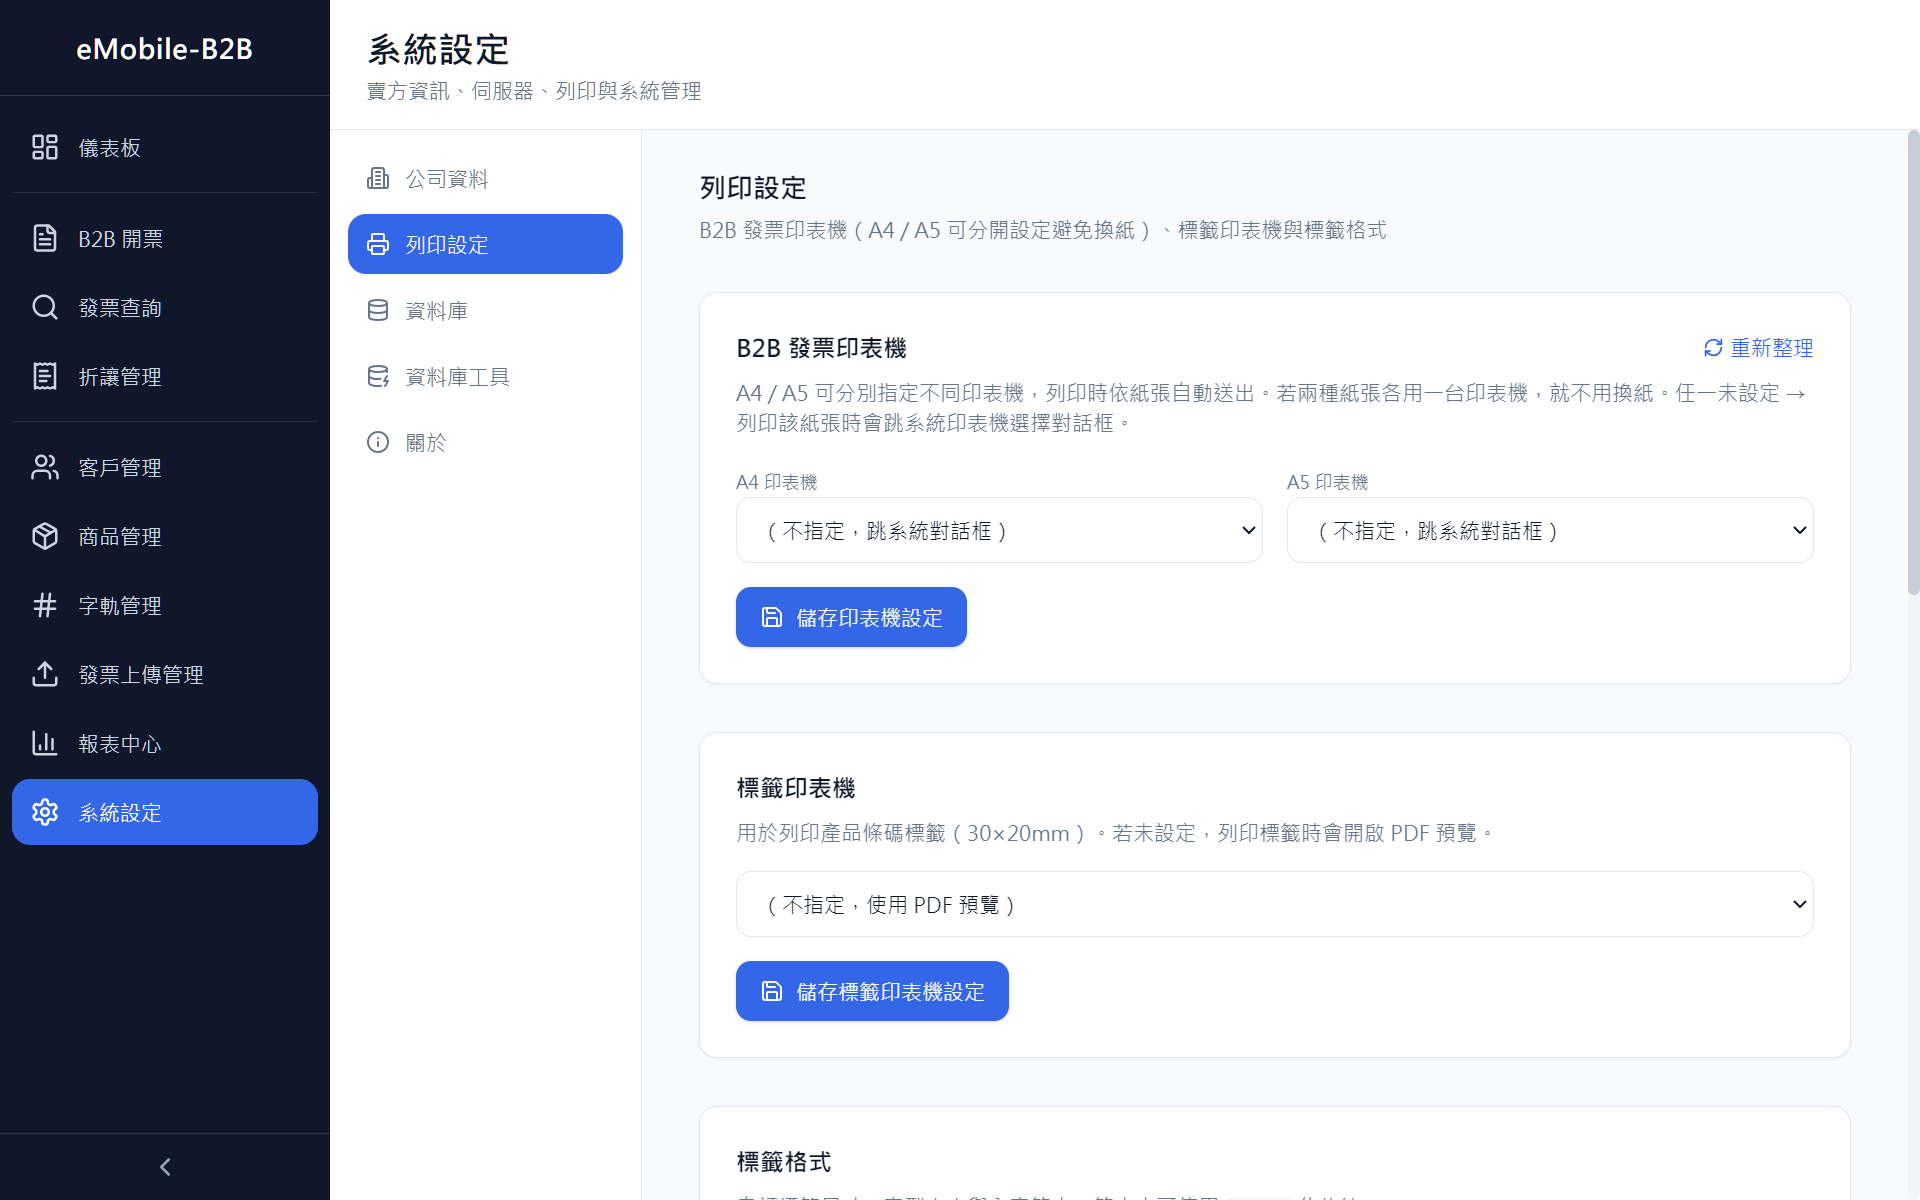The image size is (1920, 1200).
Task: Open 折讓管理 from sidebar
Action: coord(165,376)
